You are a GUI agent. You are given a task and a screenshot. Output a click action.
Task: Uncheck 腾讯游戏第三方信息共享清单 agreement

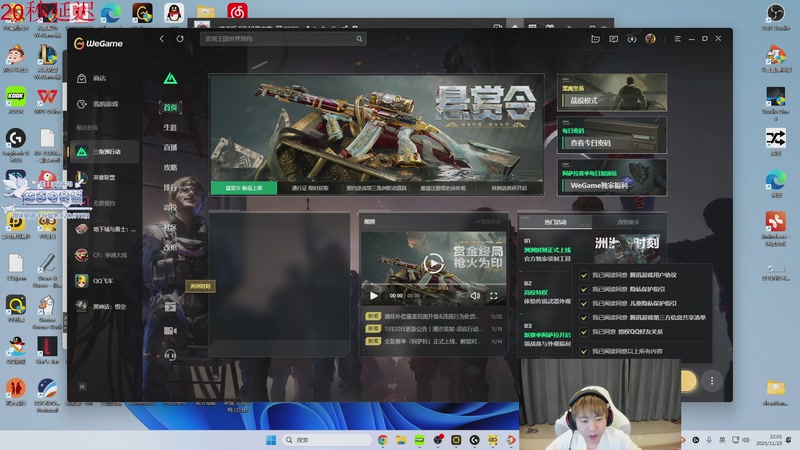click(584, 317)
